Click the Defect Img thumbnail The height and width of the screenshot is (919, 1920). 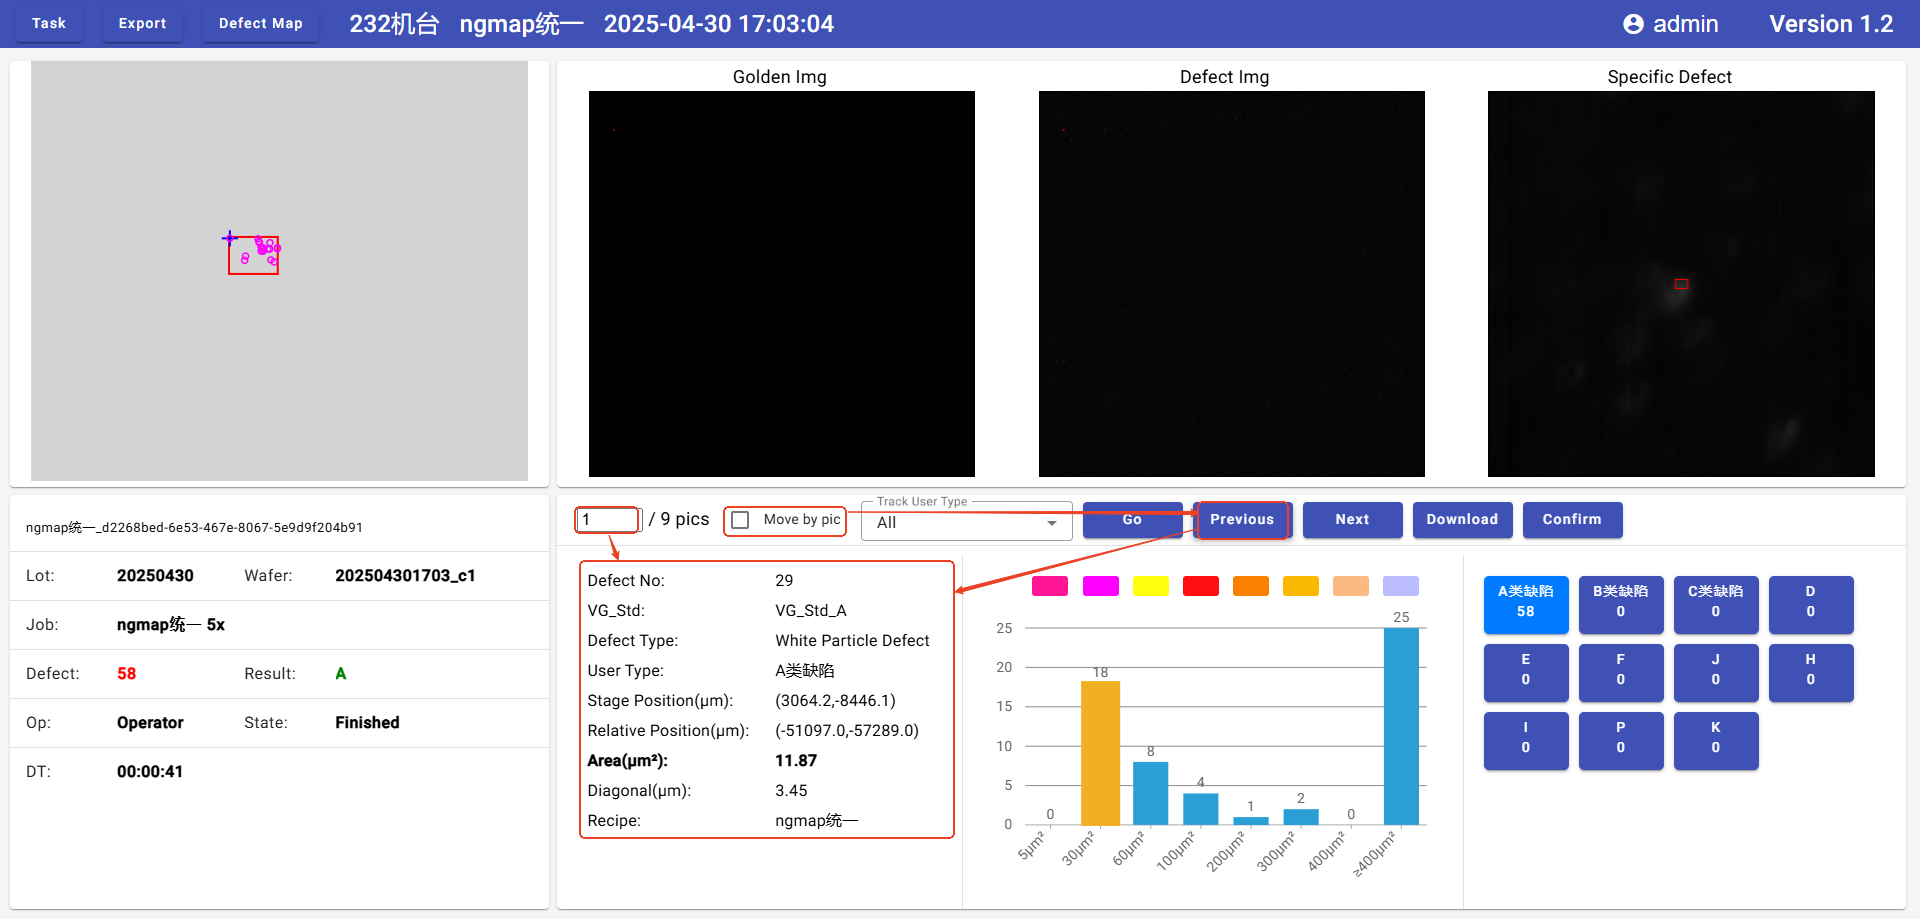(1231, 284)
